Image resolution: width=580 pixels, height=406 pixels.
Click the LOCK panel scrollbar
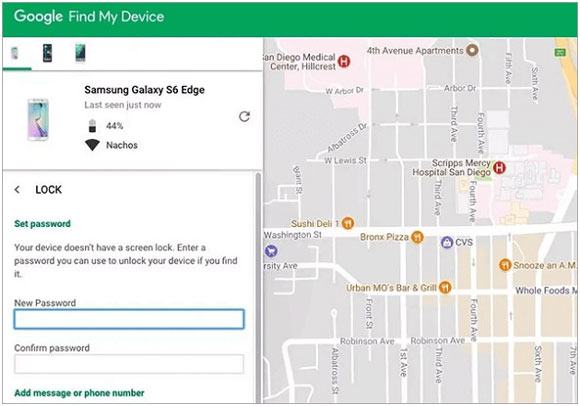click(258, 287)
